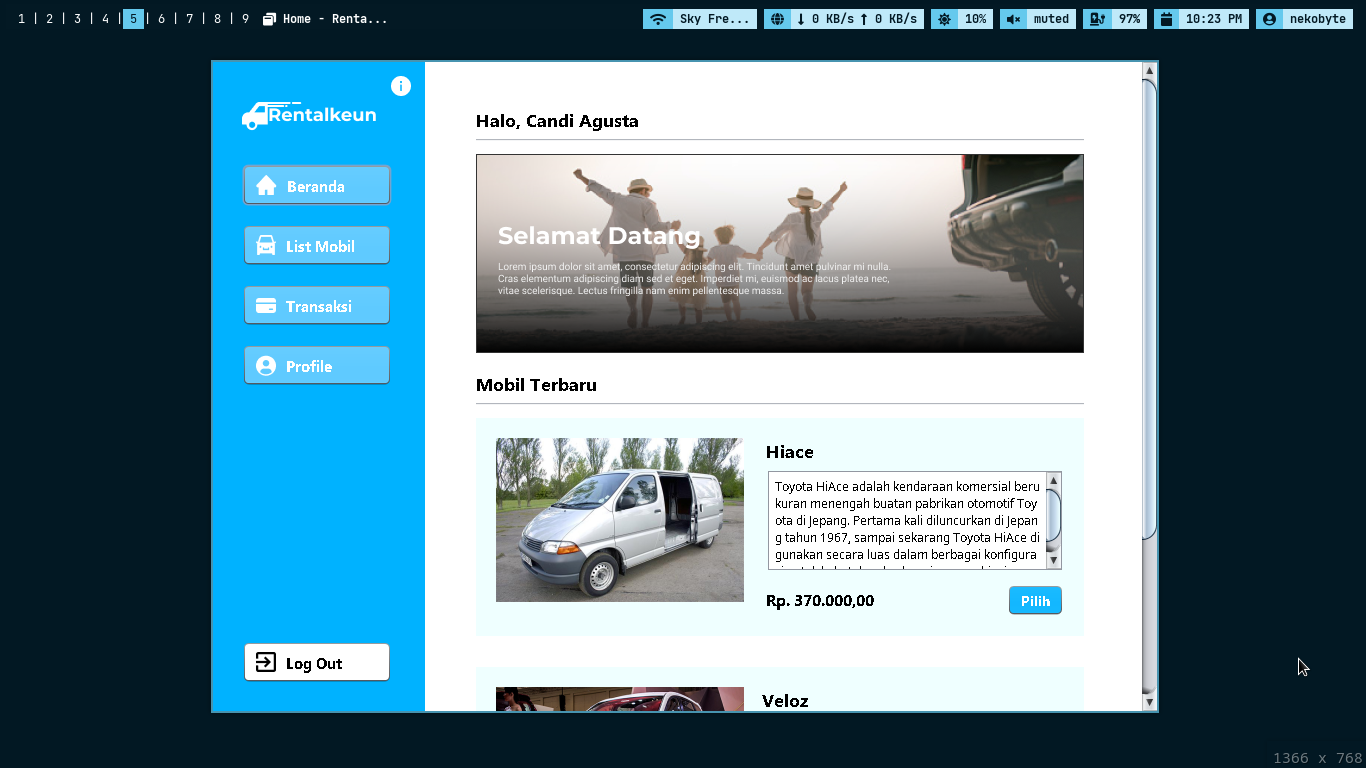Open the Profile page

click(317, 366)
